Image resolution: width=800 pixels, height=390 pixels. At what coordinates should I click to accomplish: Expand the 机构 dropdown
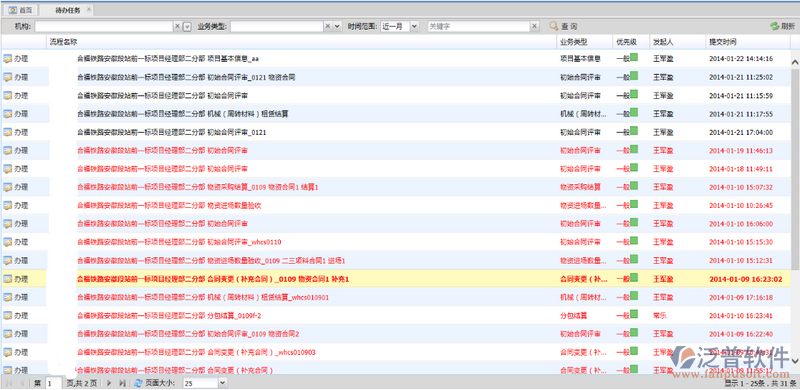coord(187,27)
